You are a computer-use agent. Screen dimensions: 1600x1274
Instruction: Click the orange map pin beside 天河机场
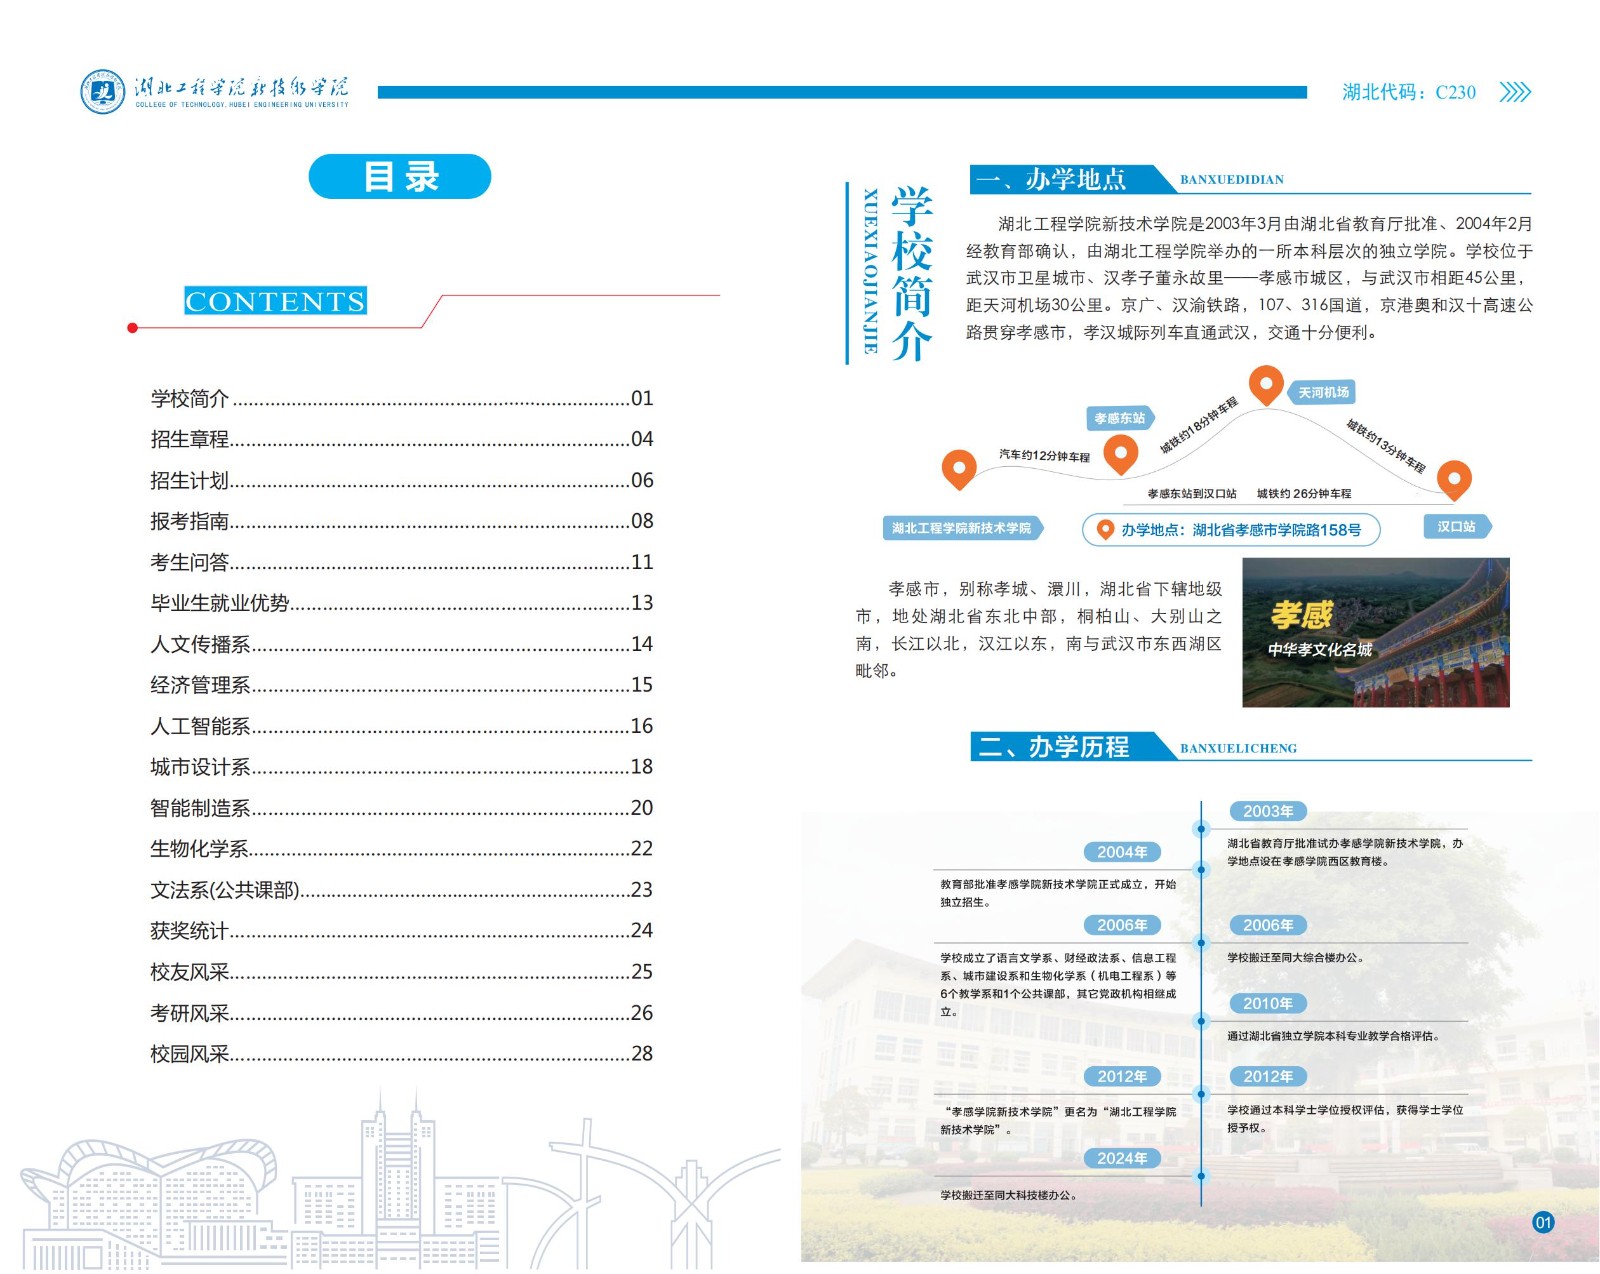(1266, 385)
